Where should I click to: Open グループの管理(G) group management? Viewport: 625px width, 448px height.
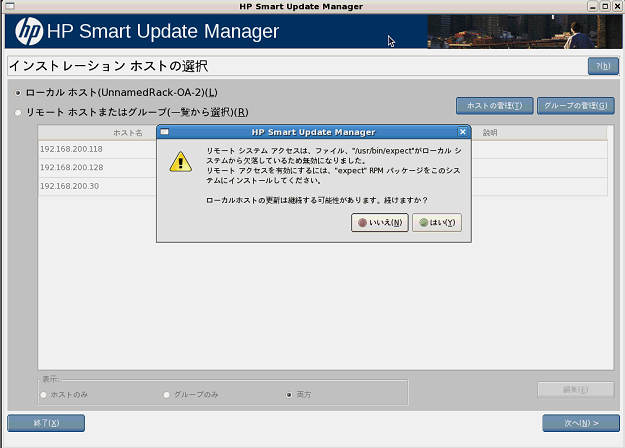pyautogui.click(x=575, y=105)
